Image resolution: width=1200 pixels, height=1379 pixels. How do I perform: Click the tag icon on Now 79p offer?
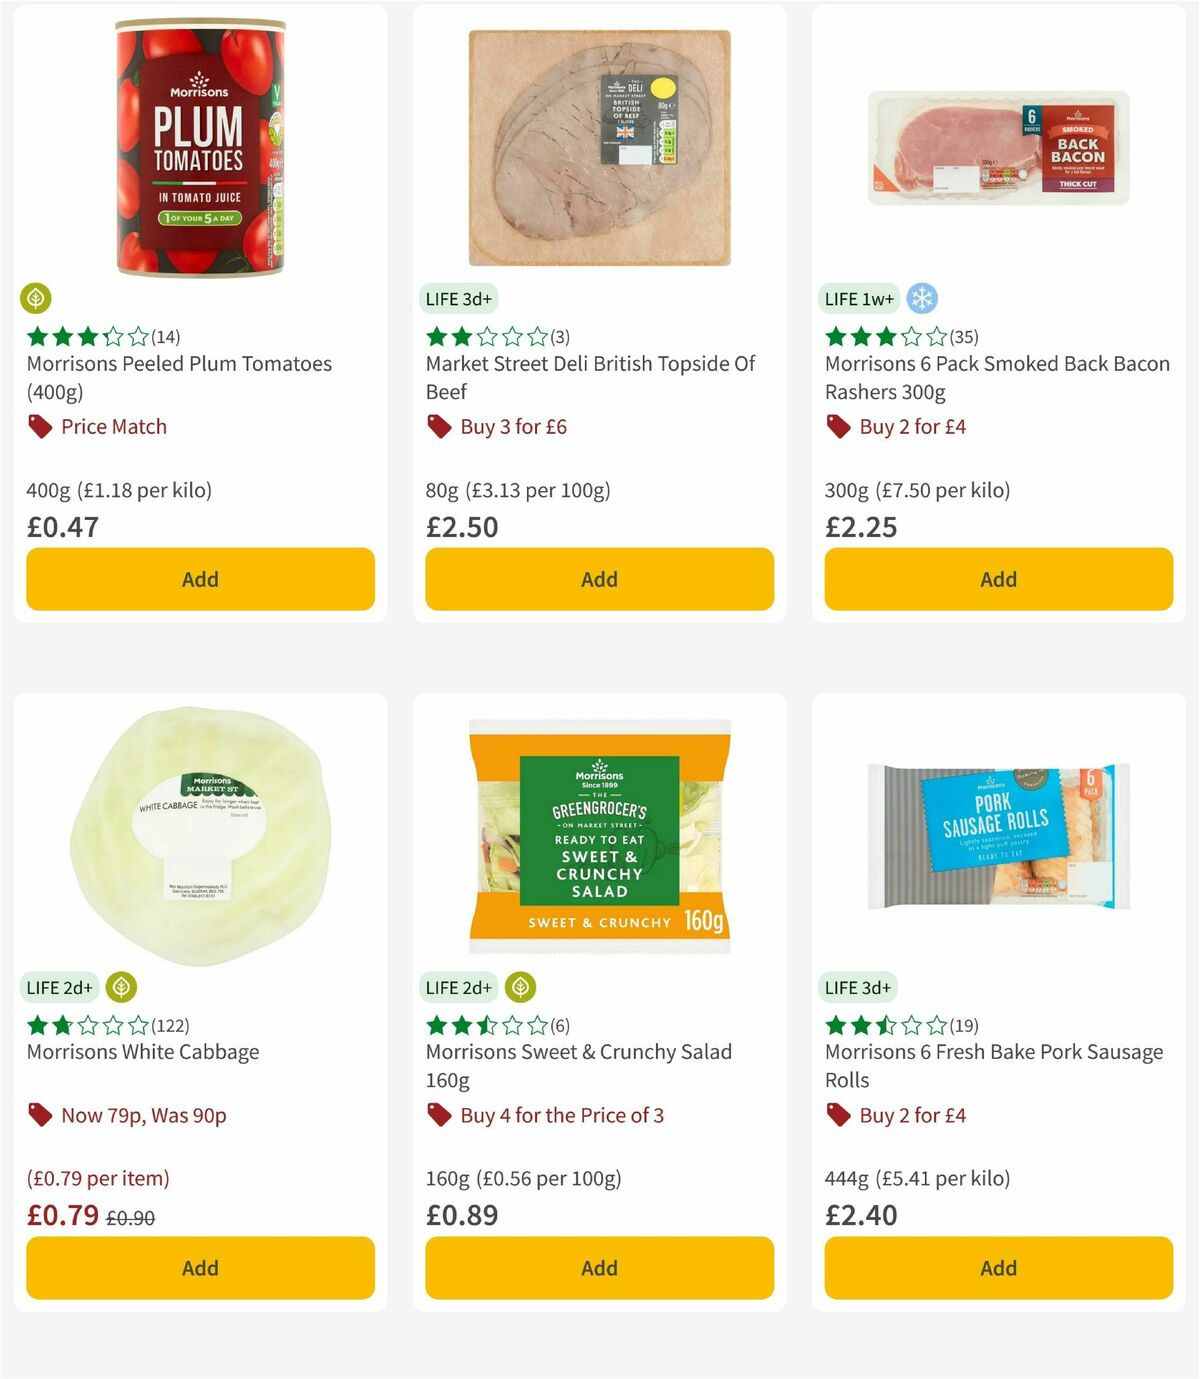pyautogui.click(x=39, y=1115)
